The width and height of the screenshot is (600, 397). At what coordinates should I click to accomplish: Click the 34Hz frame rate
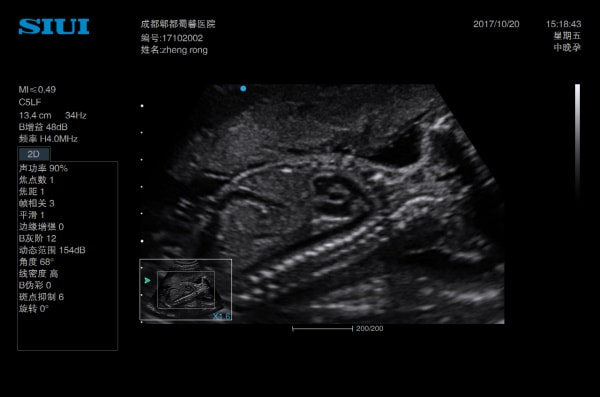(76, 115)
